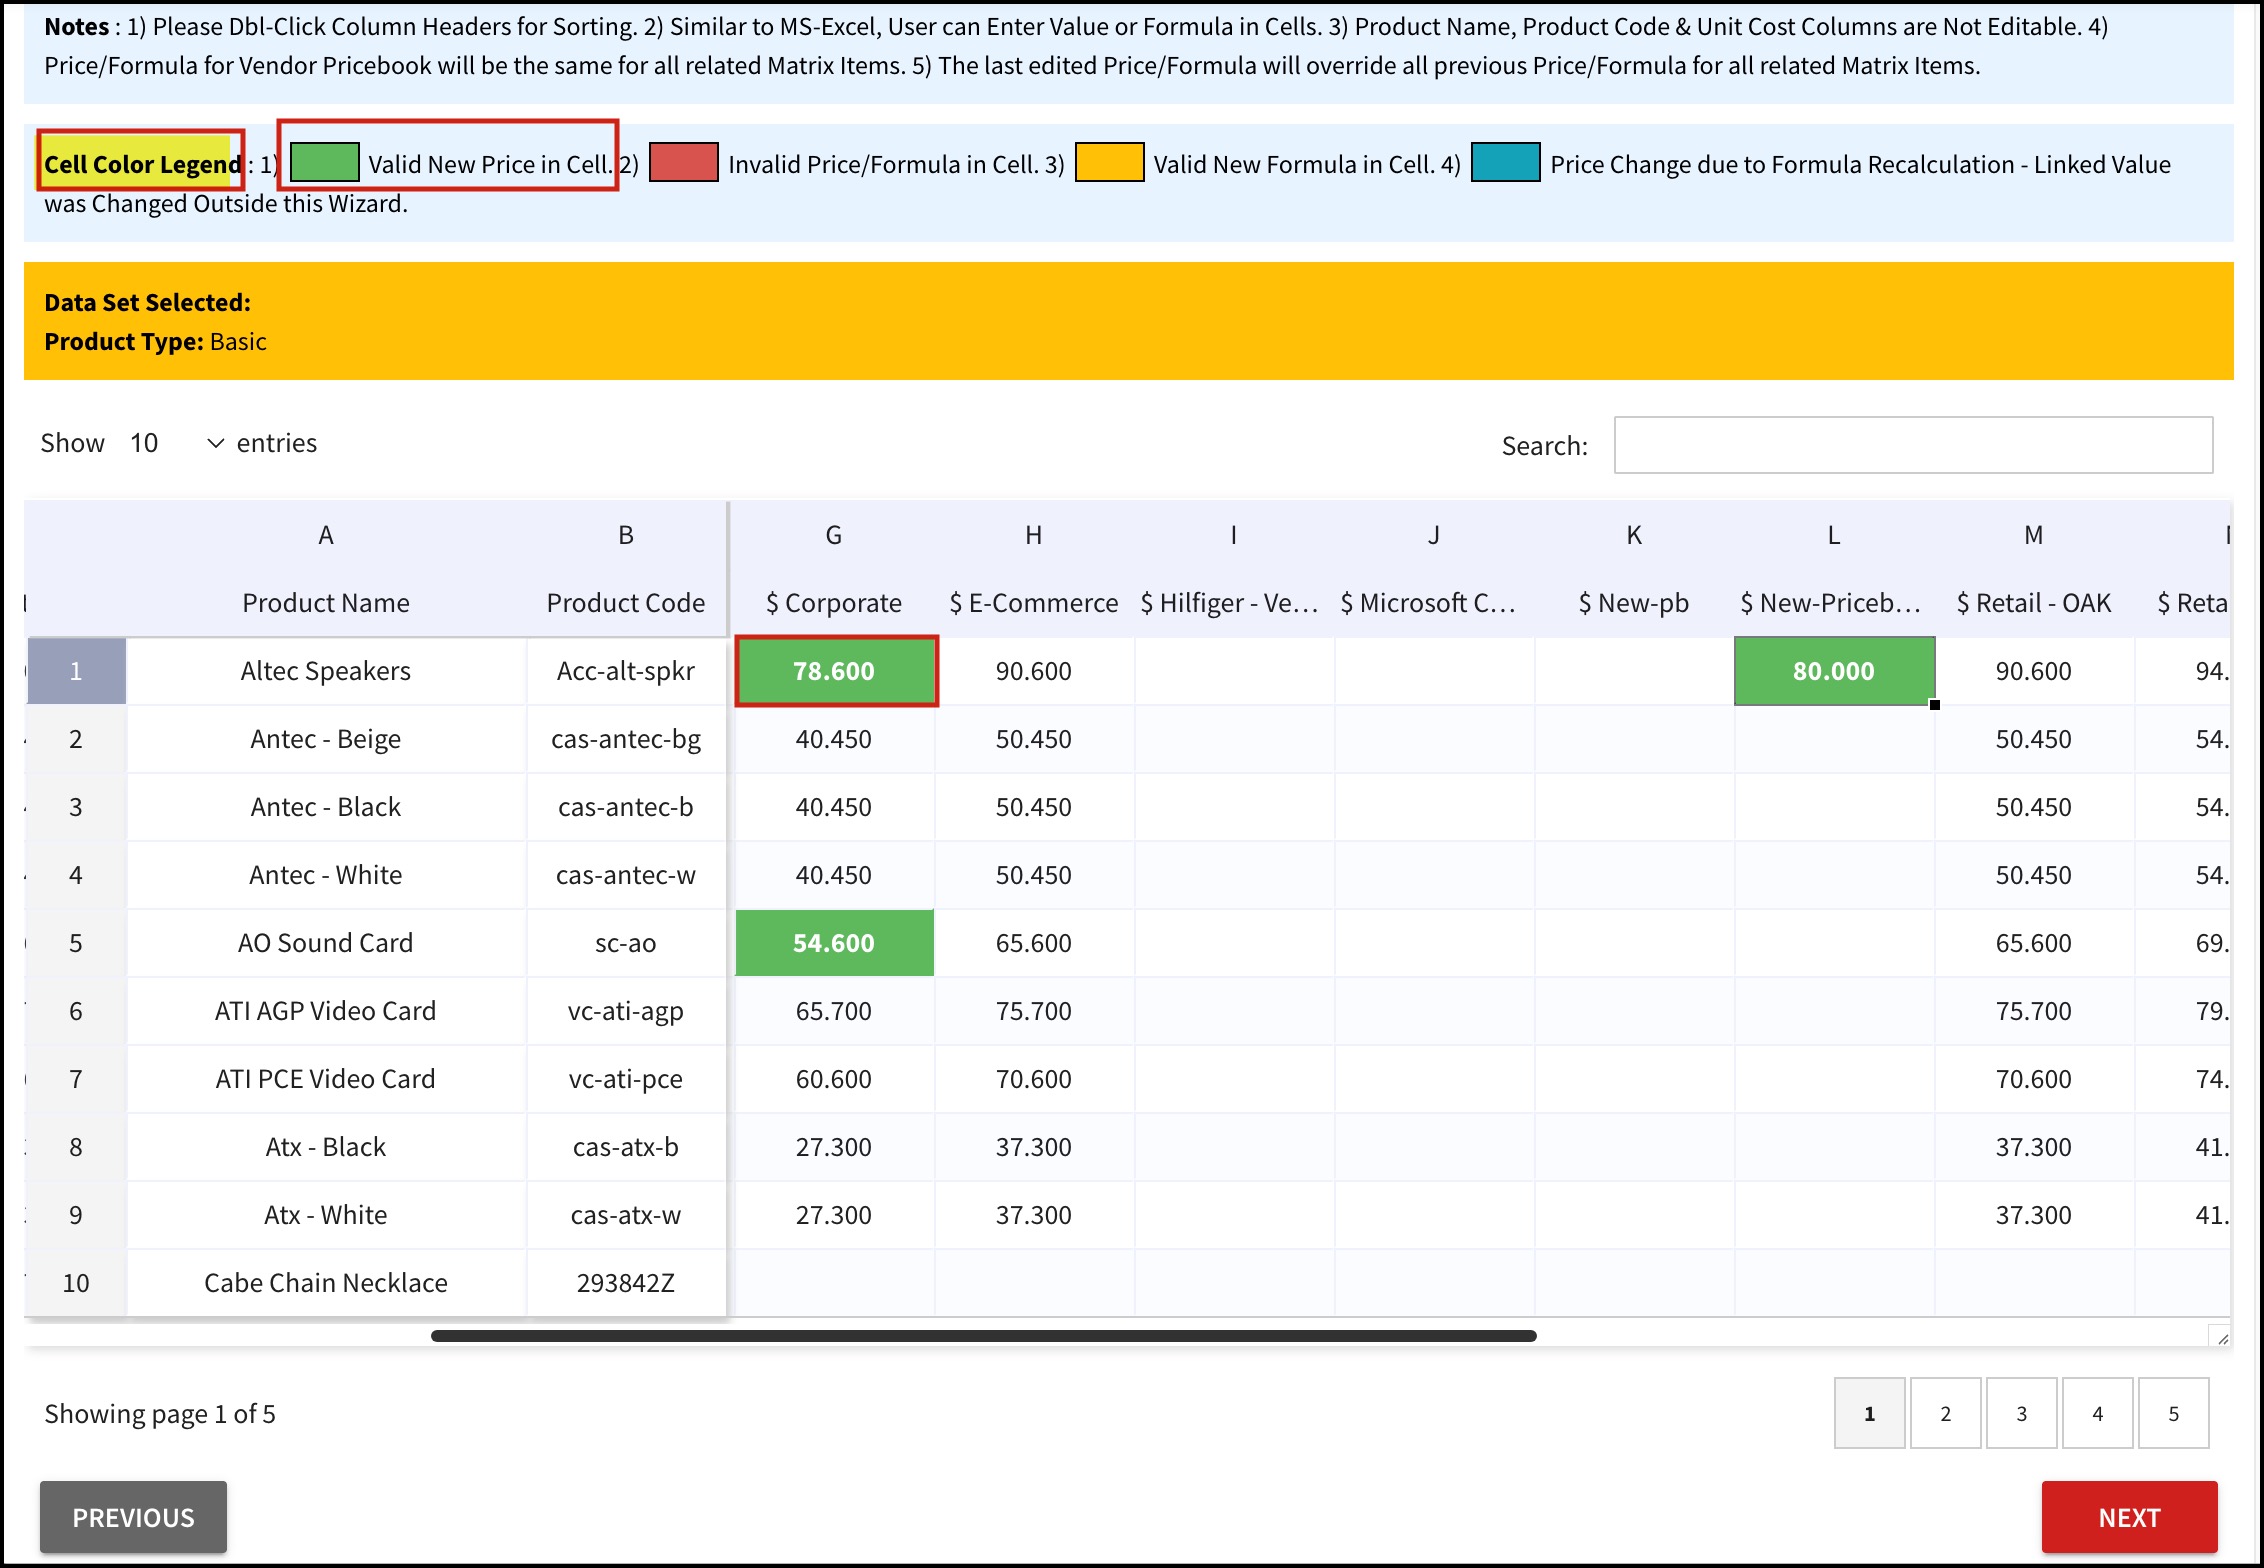Viewport: 2264px width, 1568px height.
Task: Go to page 5 of results
Action: click(2173, 1413)
